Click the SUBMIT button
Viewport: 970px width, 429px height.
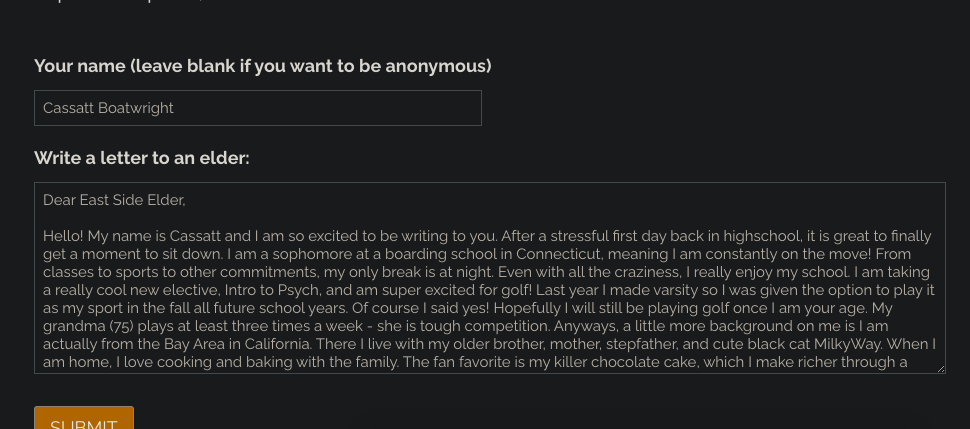tap(84, 418)
